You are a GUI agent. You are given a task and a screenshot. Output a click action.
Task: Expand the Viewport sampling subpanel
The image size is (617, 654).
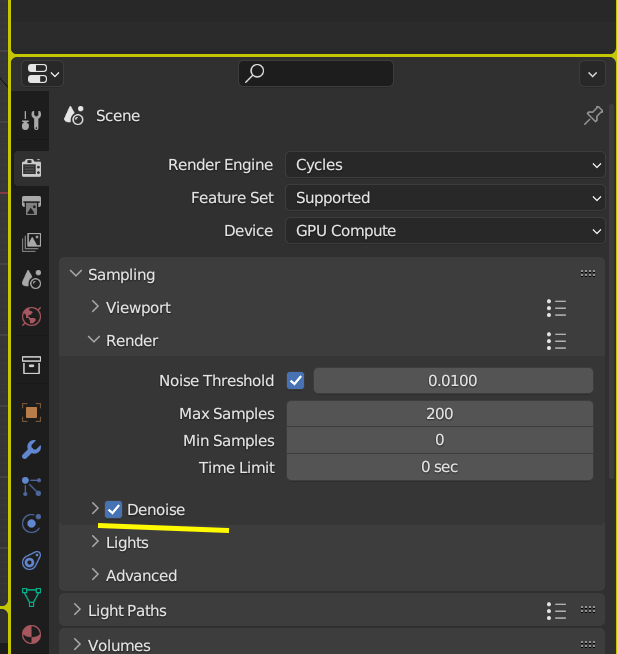(96, 307)
